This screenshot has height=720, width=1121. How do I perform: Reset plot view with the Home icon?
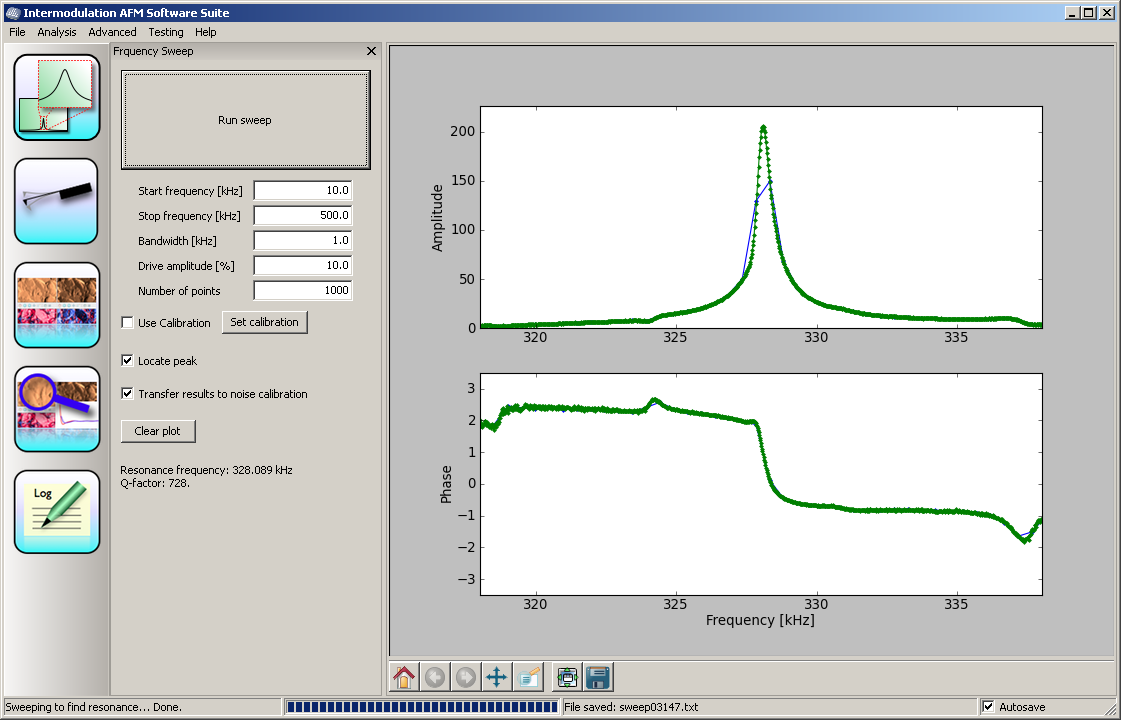click(x=404, y=677)
